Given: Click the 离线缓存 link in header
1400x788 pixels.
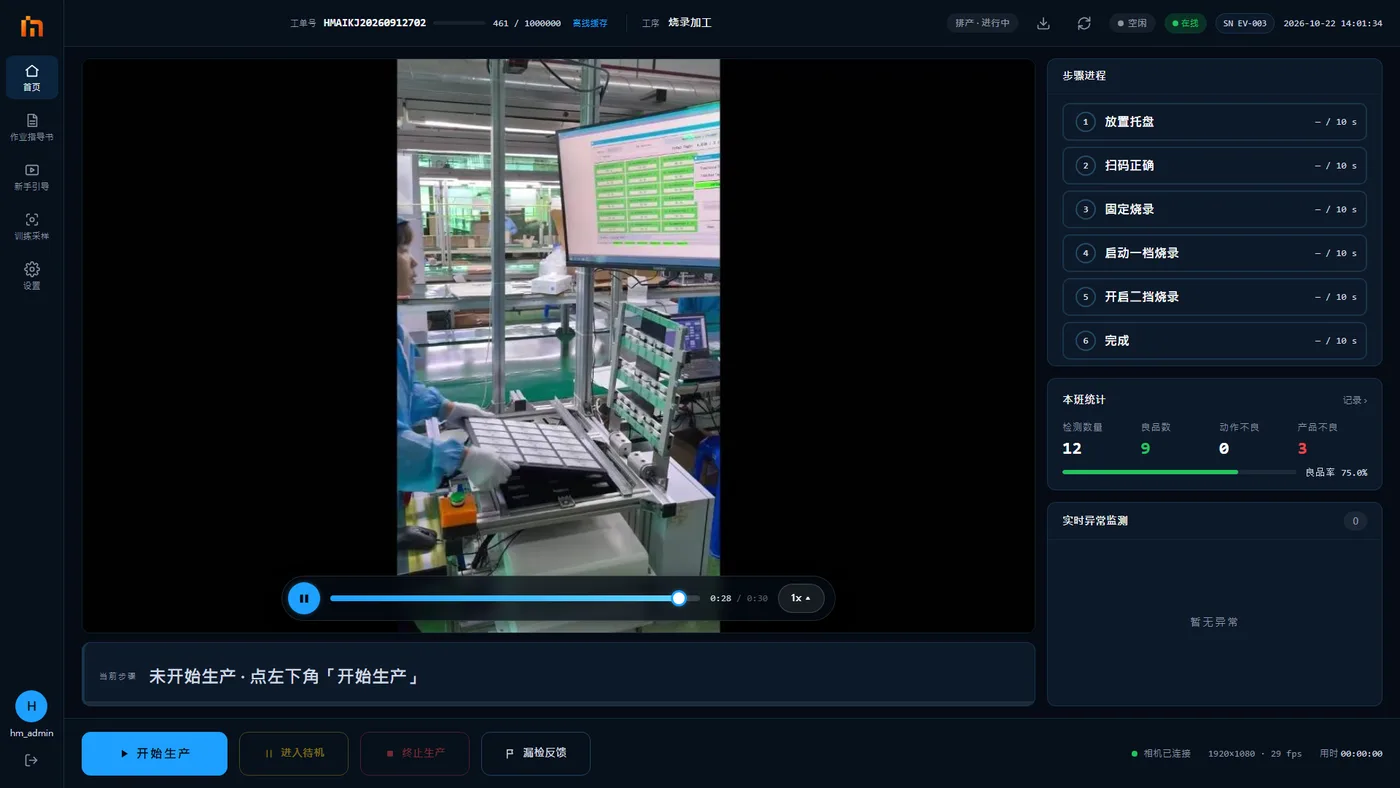Looking at the screenshot, I should [590, 23].
